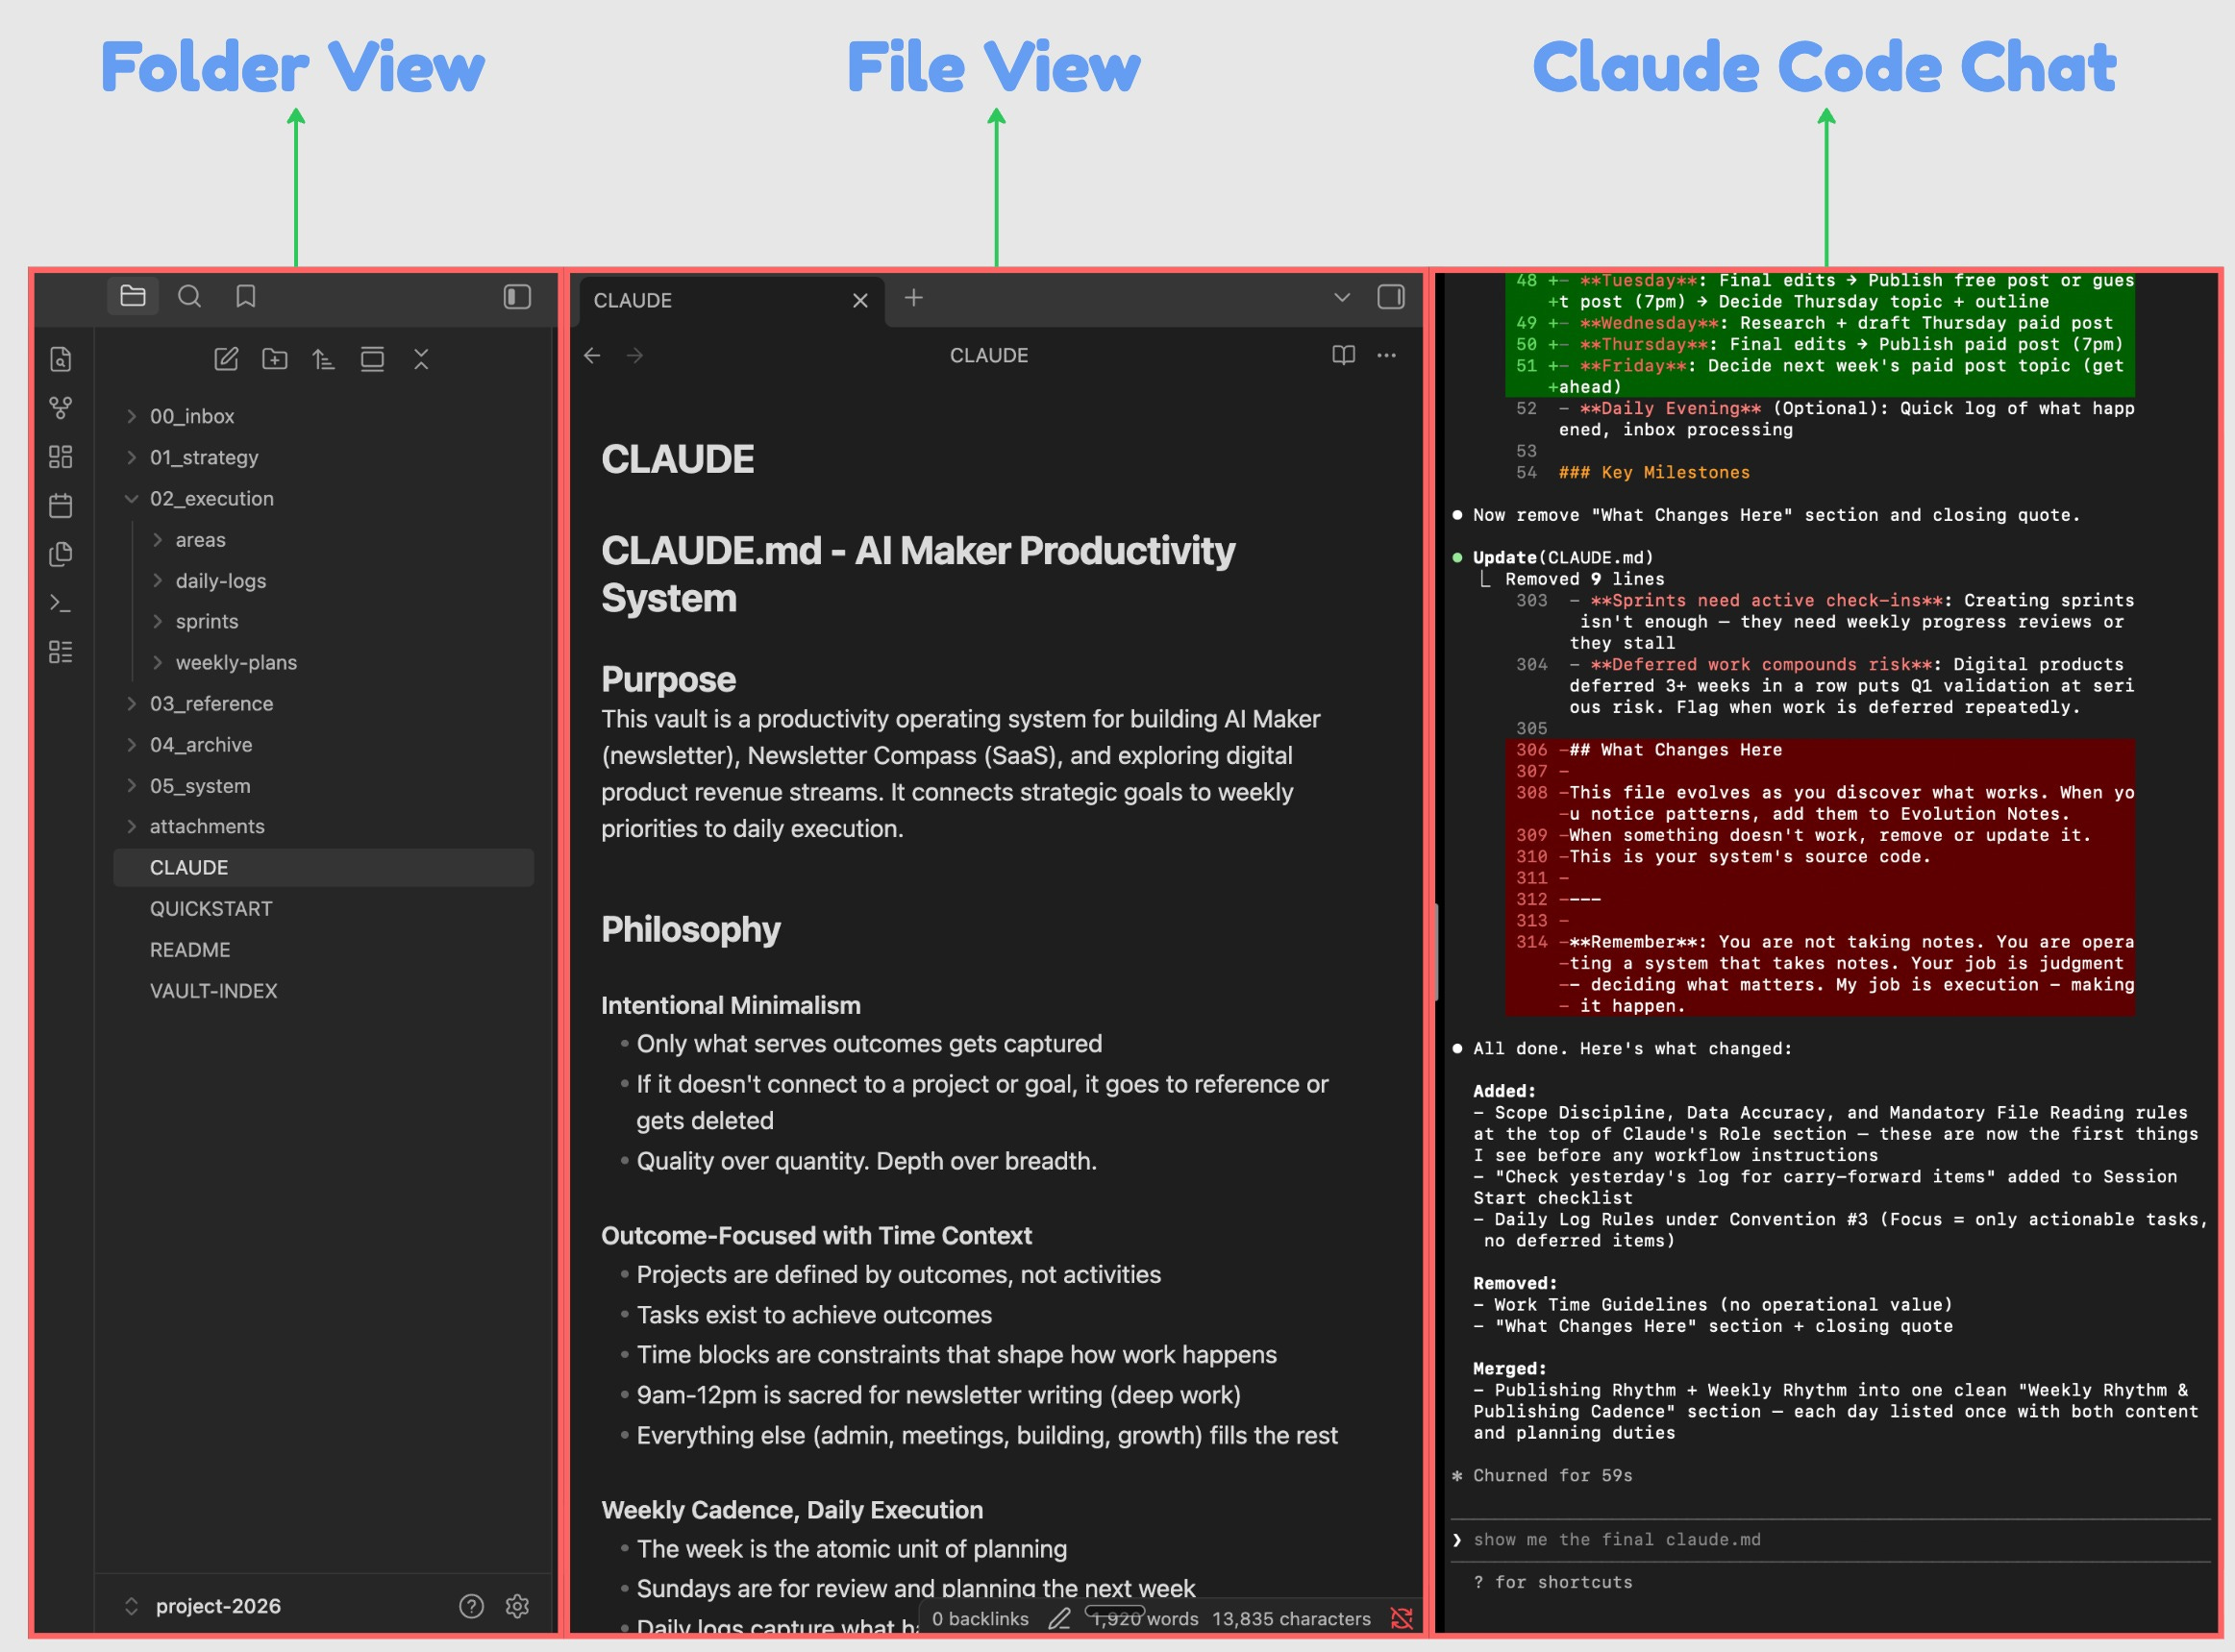This screenshot has width=2235, height=1652.
Task: Open a new tab with plus
Action: coord(913,297)
